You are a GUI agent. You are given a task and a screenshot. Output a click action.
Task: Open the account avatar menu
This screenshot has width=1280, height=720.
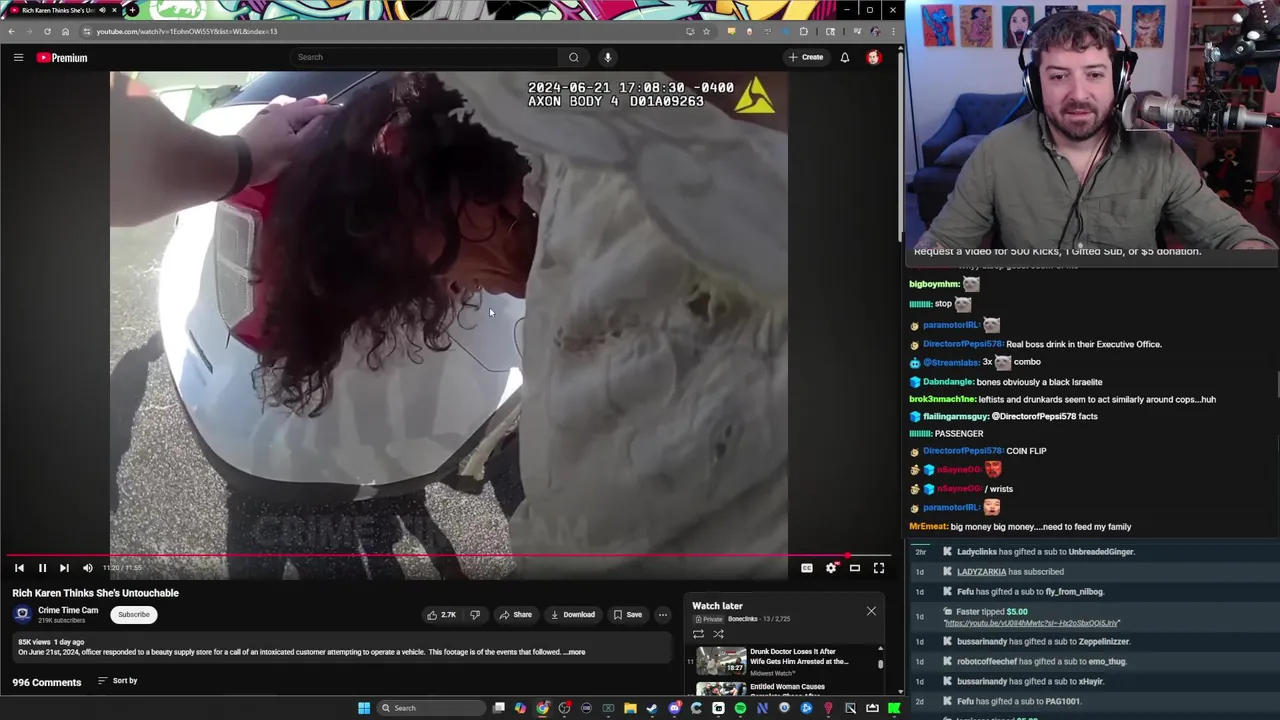[x=874, y=57]
